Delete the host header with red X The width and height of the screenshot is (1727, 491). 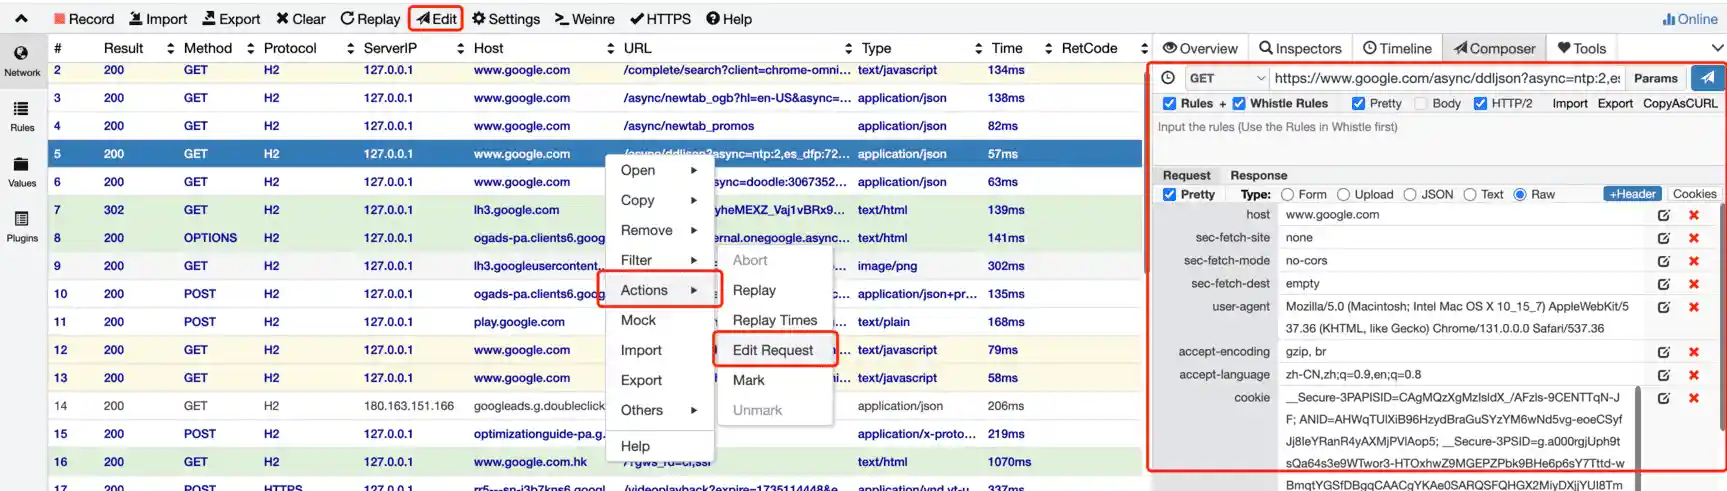coord(1694,215)
